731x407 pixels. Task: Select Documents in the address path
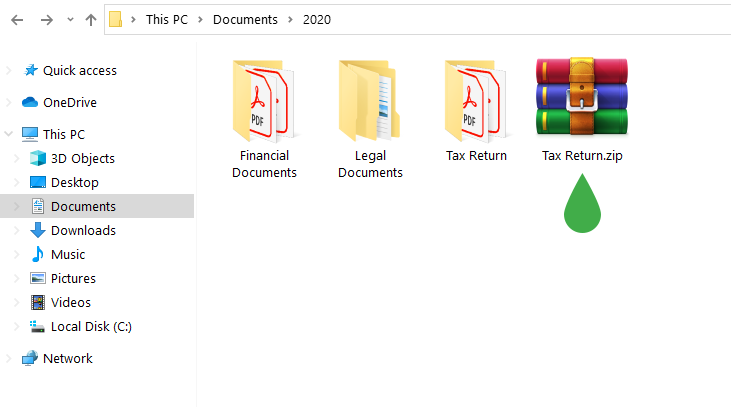(x=245, y=20)
